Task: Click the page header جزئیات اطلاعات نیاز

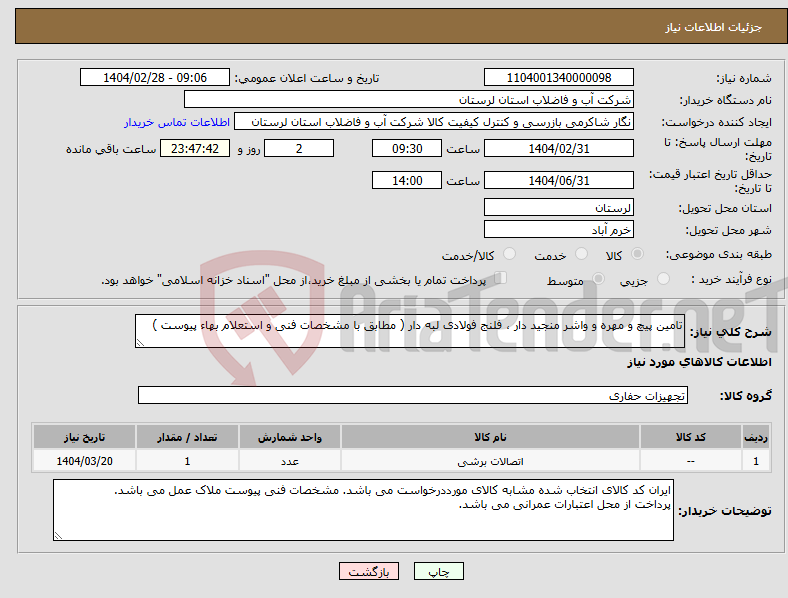Action: 714,27
